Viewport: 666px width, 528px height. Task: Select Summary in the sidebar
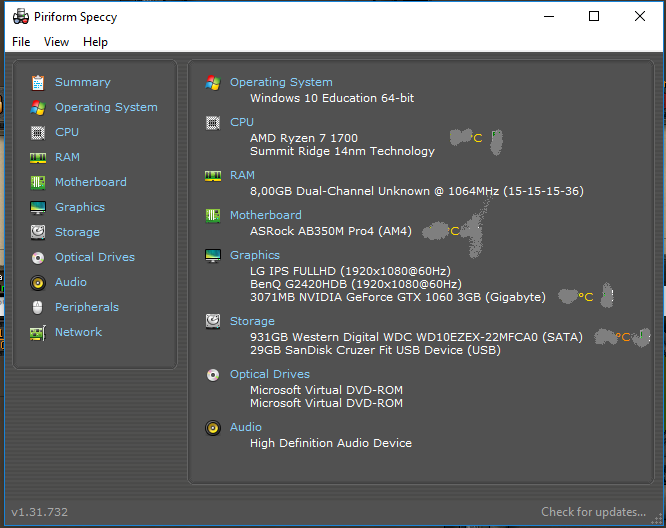tap(83, 82)
